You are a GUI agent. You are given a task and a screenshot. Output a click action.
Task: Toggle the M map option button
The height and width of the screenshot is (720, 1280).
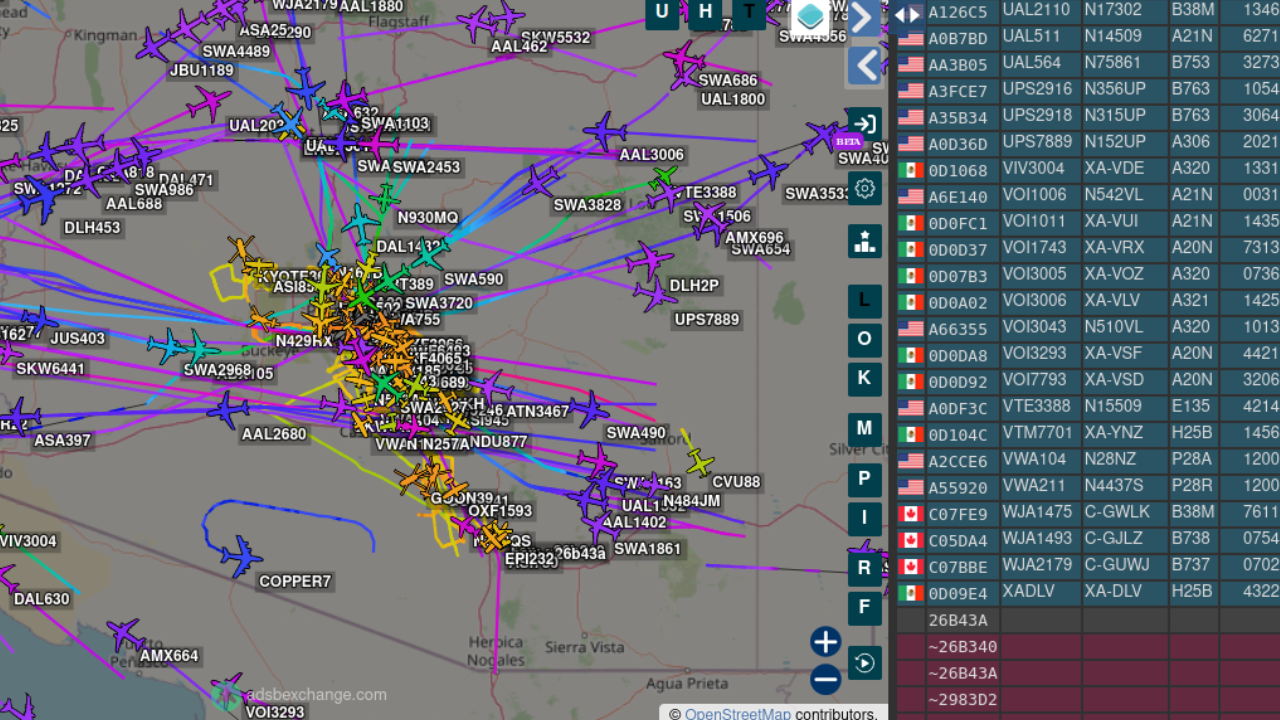[x=865, y=429]
